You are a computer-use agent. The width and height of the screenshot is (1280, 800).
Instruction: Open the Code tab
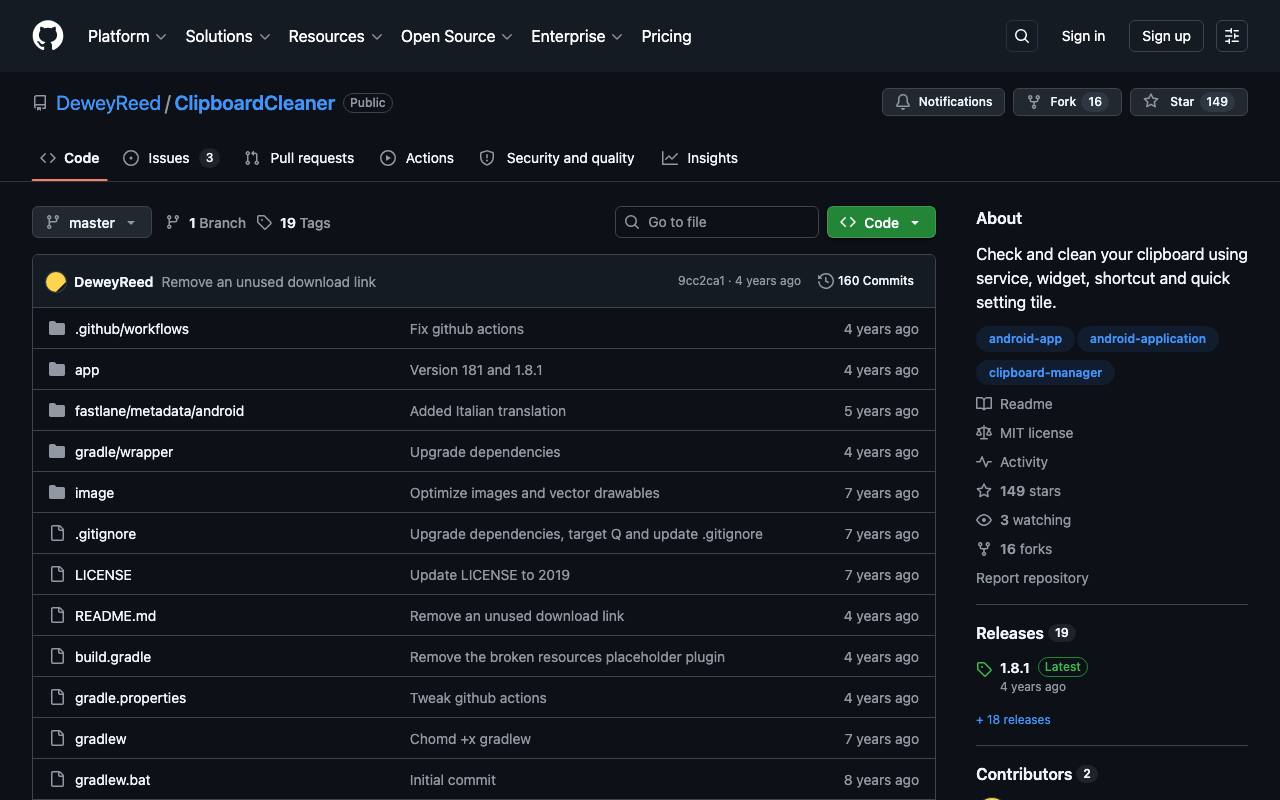click(70, 158)
